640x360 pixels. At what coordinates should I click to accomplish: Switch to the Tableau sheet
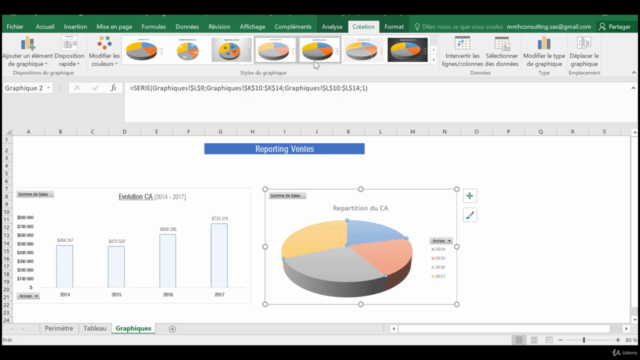[95, 329]
